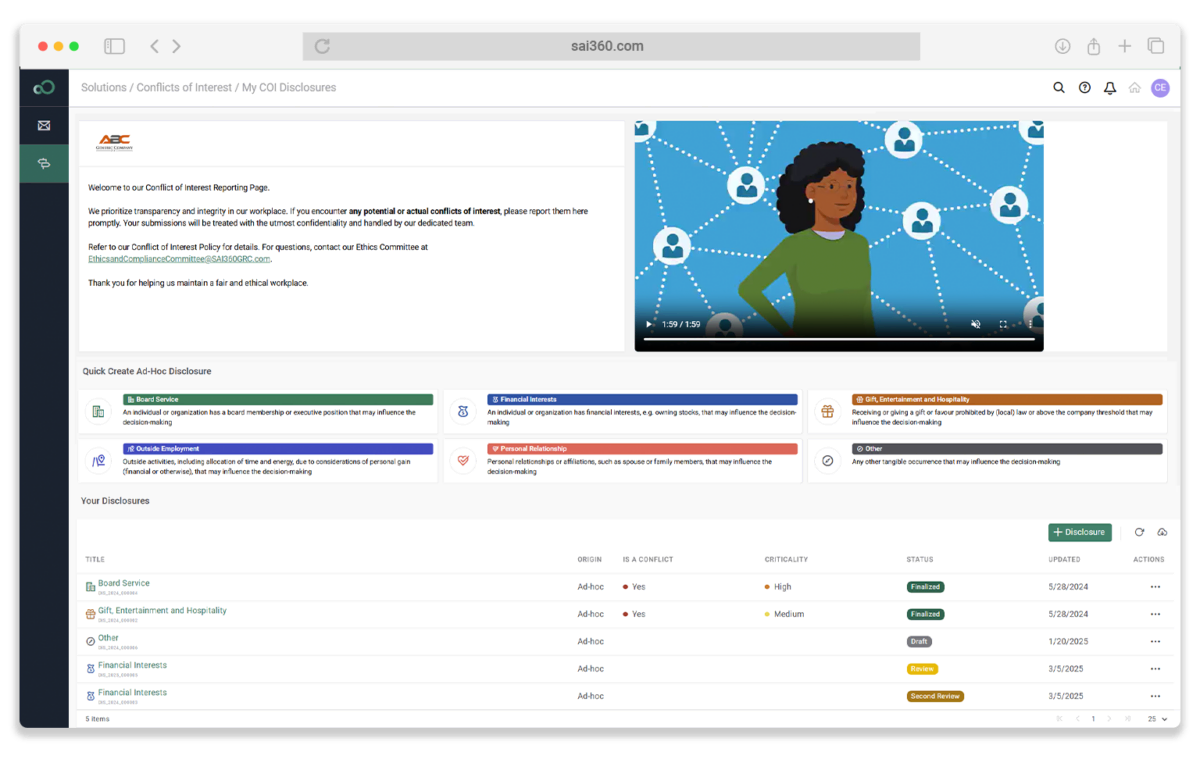This screenshot has width=1200, height=770.
Task: Create a new disclosure with the Disclosure button
Action: 1079,532
